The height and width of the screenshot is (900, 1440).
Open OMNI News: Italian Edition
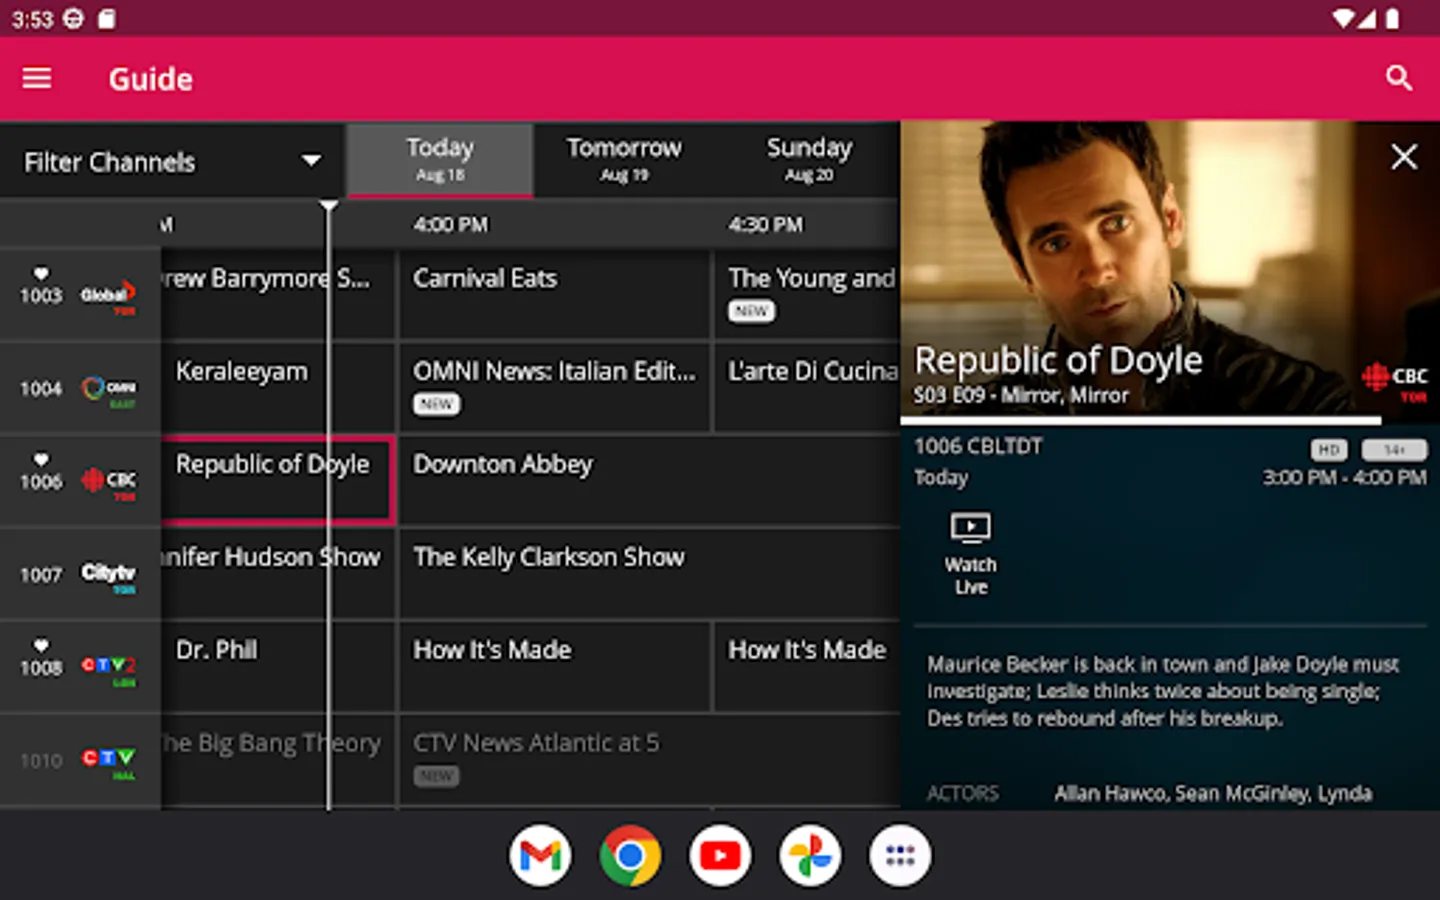pyautogui.click(x=555, y=387)
